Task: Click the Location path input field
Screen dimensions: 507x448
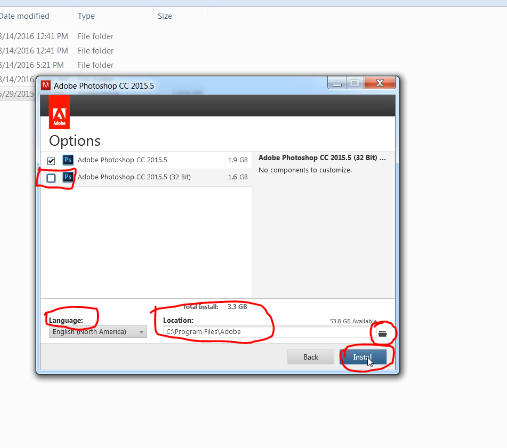Action: [x=269, y=332]
